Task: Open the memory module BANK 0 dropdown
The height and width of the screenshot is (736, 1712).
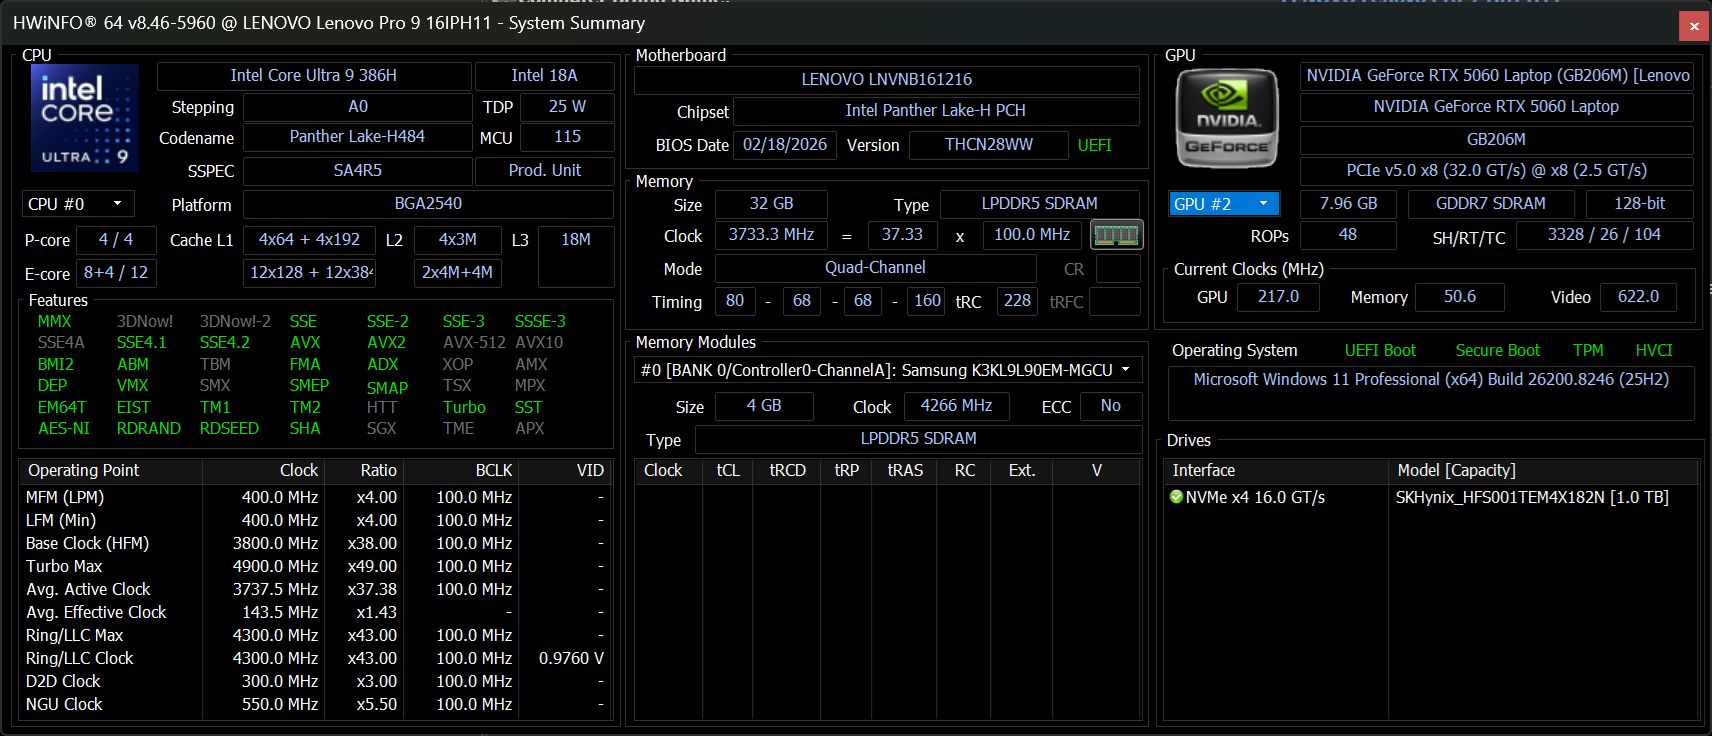Action: tap(887, 370)
